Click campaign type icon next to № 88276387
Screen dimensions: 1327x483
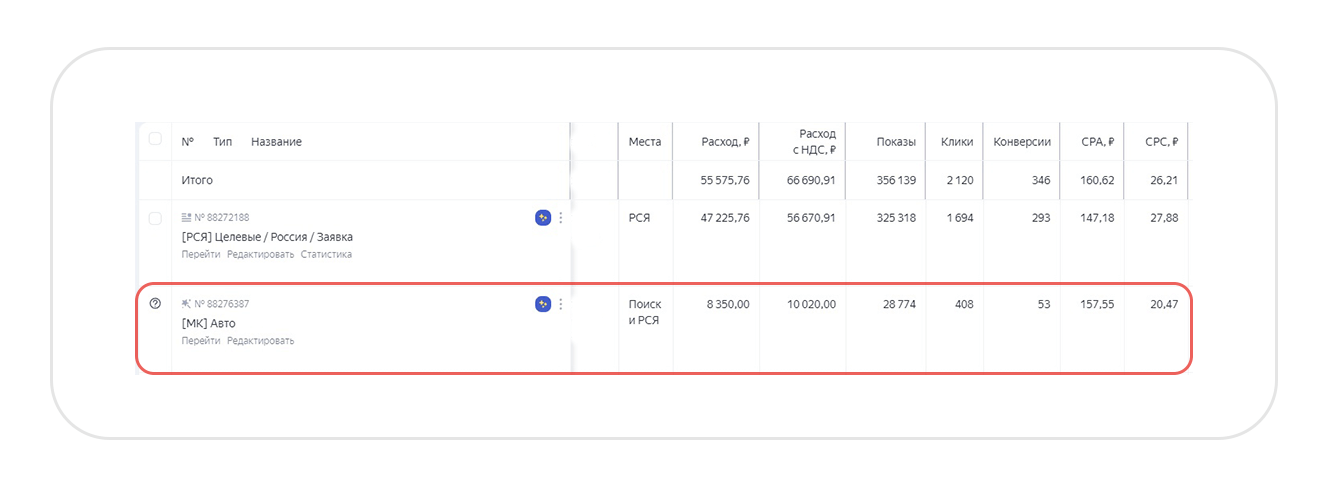pos(186,303)
